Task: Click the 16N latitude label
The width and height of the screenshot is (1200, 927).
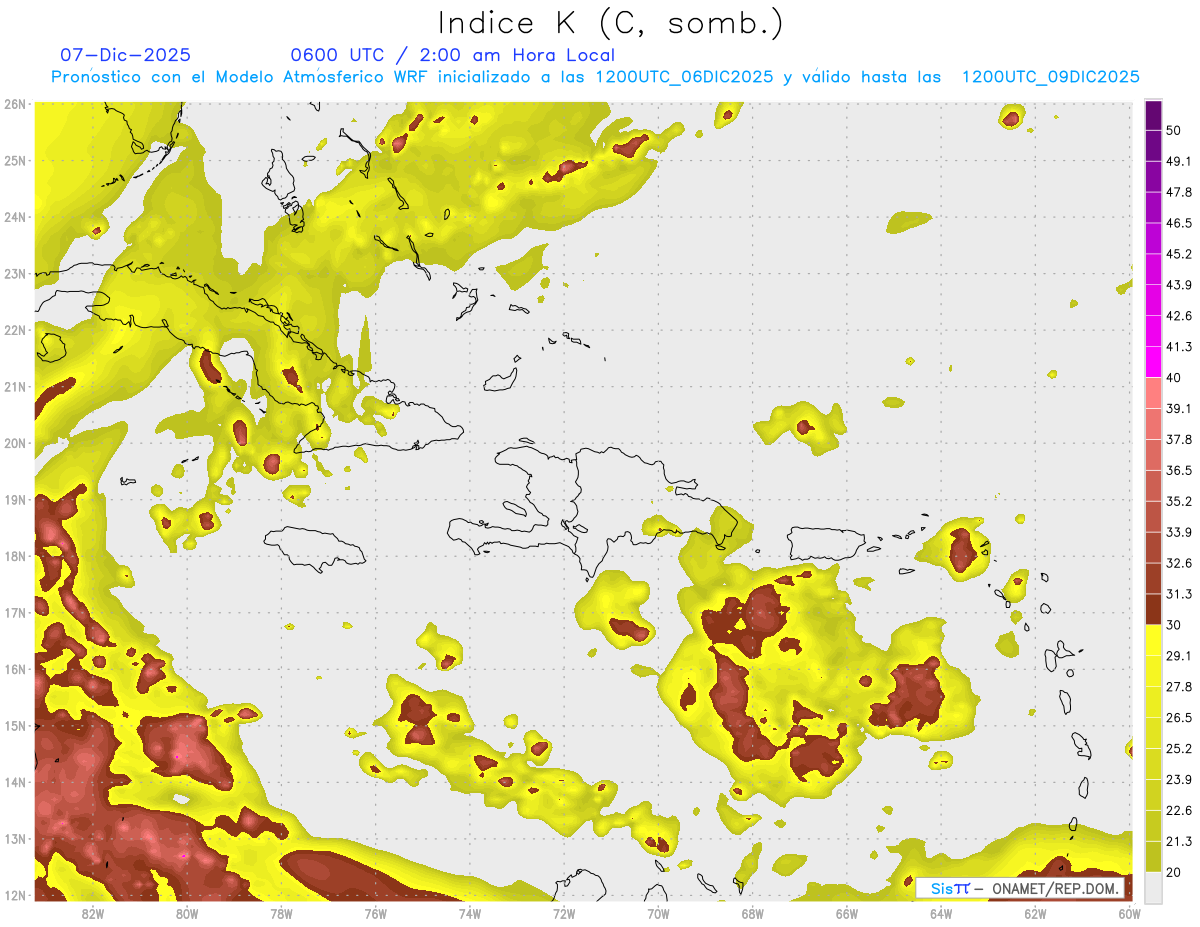Action: tap(15, 669)
